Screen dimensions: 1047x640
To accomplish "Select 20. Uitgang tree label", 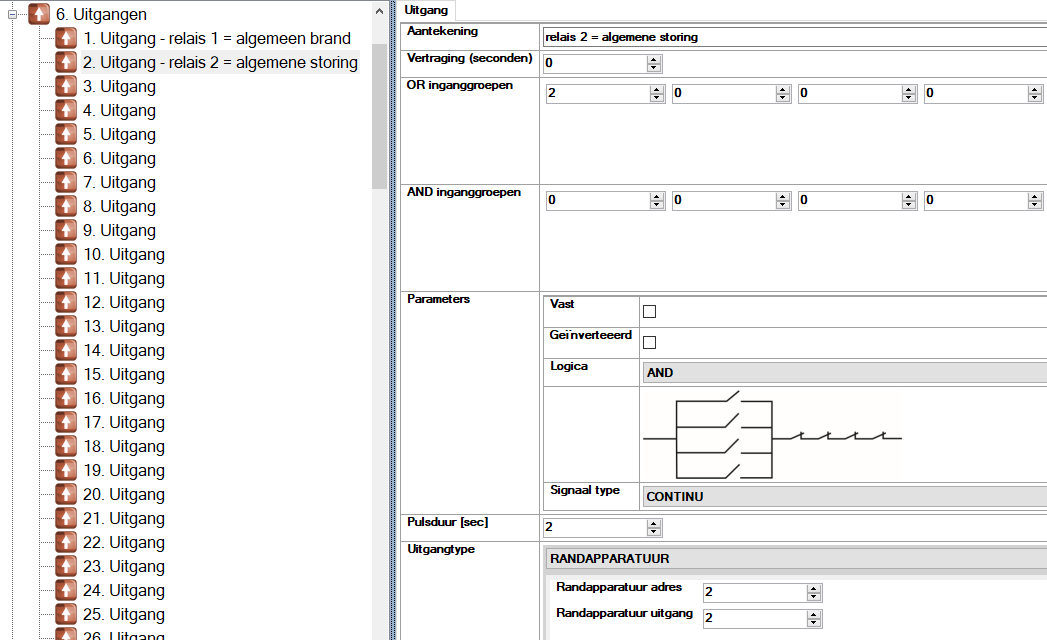I will click(x=124, y=494).
